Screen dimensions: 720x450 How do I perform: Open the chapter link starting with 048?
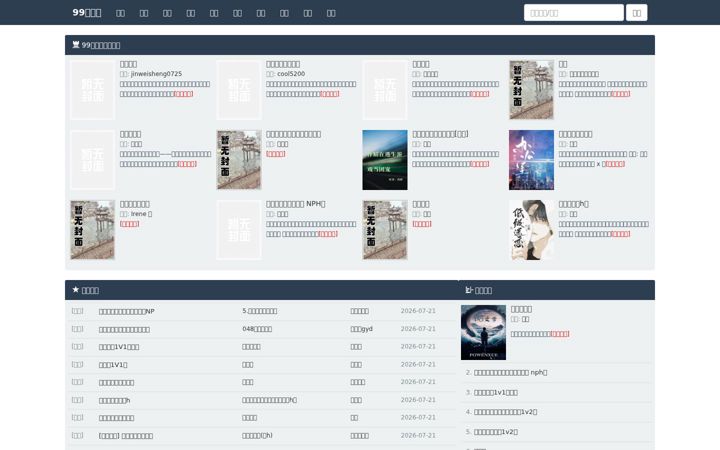coord(257,329)
